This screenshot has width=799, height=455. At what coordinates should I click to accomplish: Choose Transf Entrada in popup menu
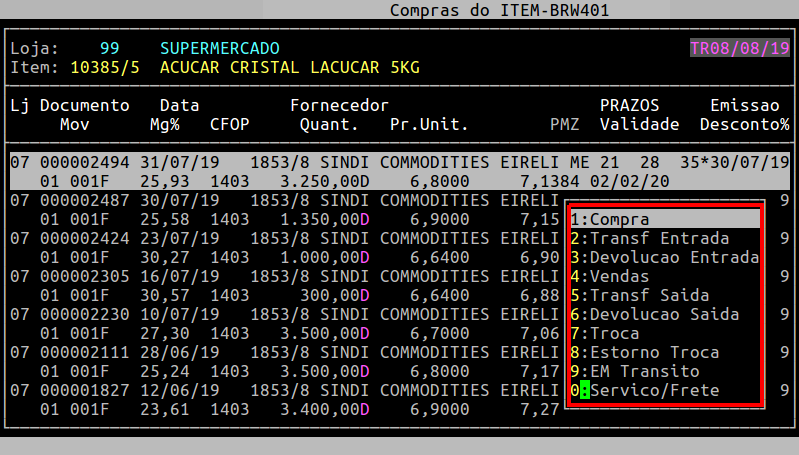(663, 238)
